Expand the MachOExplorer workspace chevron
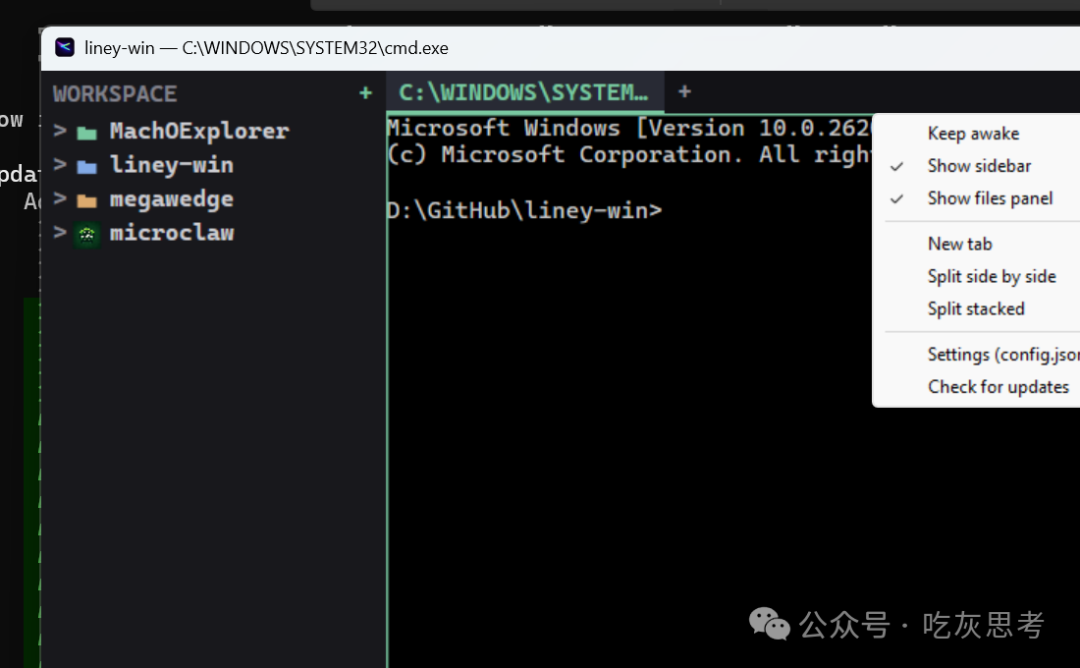1080x668 pixels. [x=60, y=130]
